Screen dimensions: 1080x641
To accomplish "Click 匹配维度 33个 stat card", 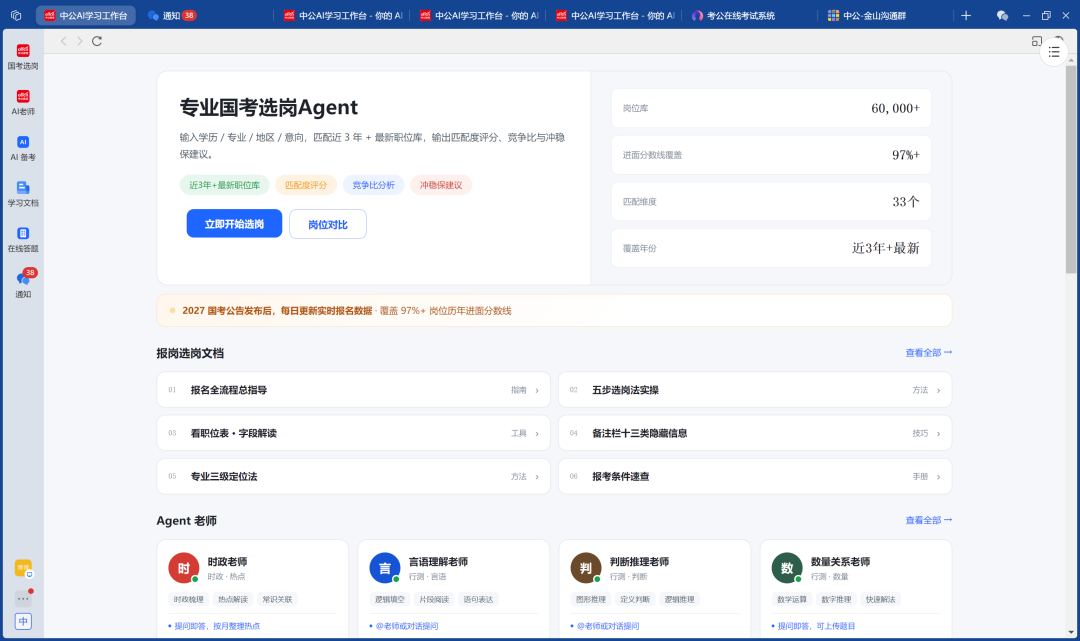I will click(771, 202).
